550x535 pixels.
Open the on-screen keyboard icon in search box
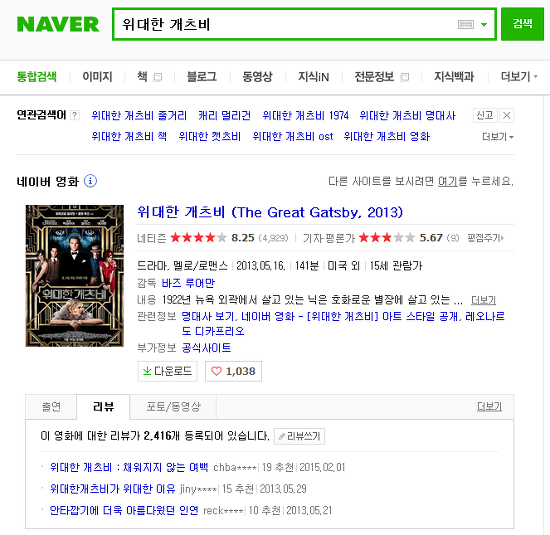pos(466,24)
